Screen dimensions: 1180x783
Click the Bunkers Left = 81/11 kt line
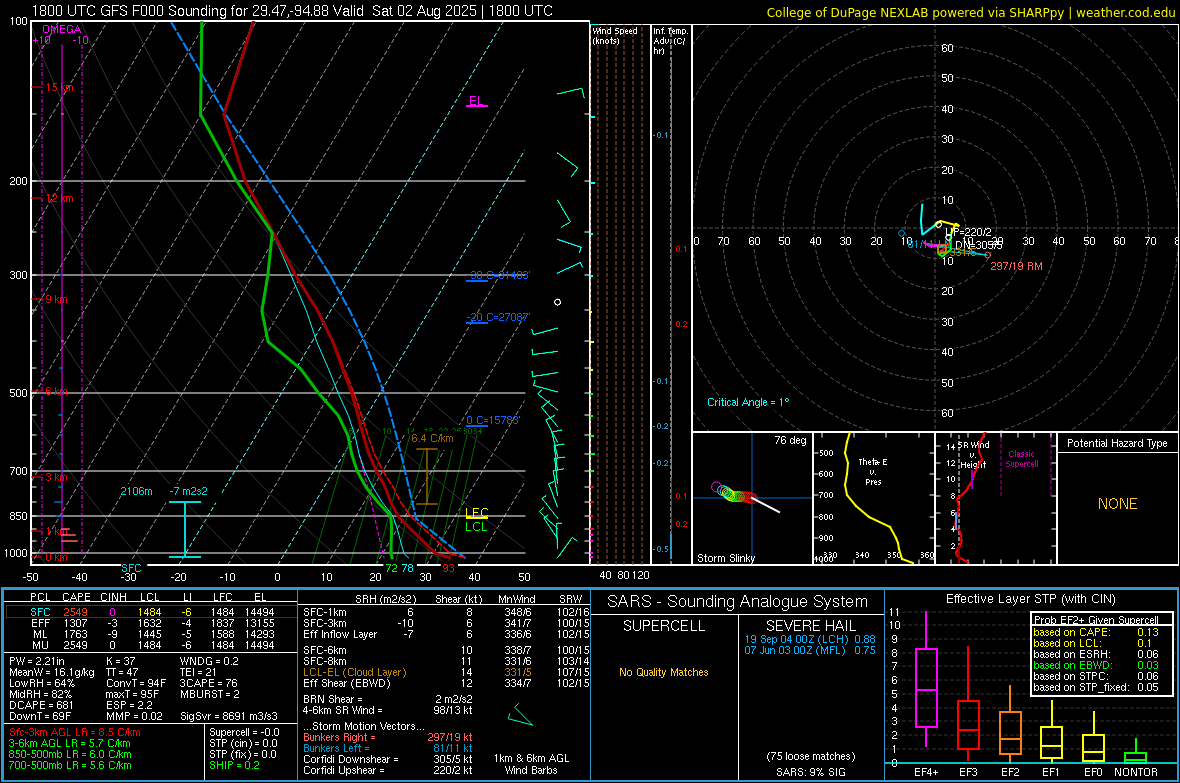(388, 748)
